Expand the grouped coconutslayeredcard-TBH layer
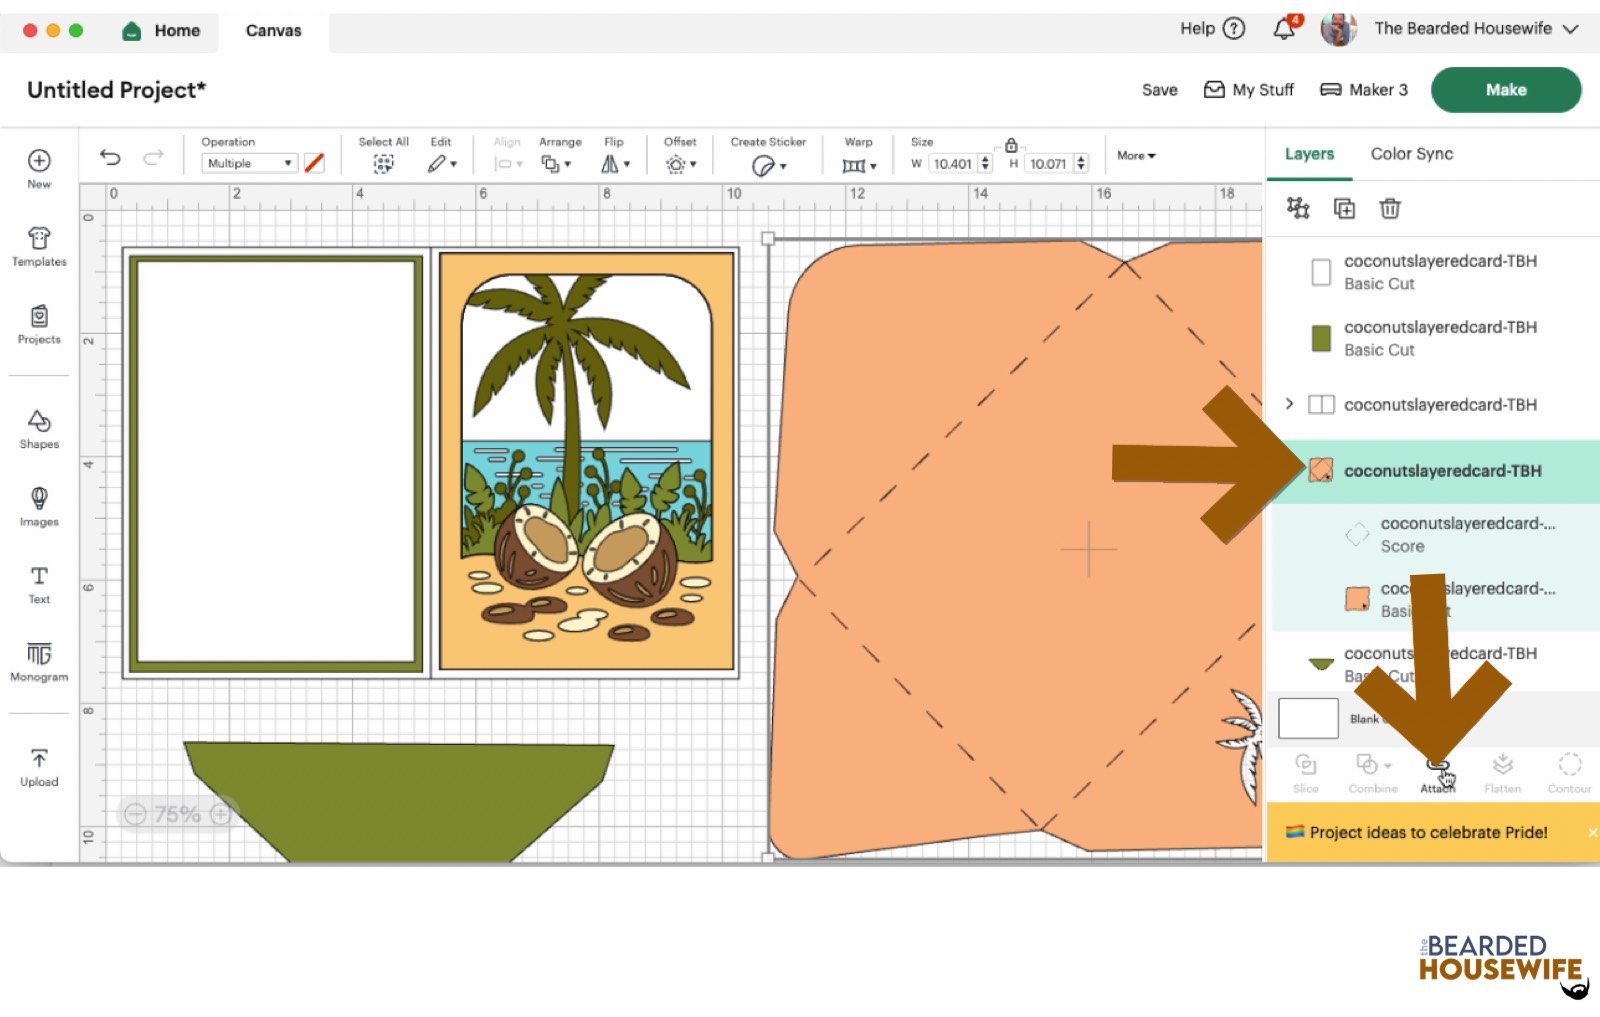The image size is (1600, 1017). 1289,404
